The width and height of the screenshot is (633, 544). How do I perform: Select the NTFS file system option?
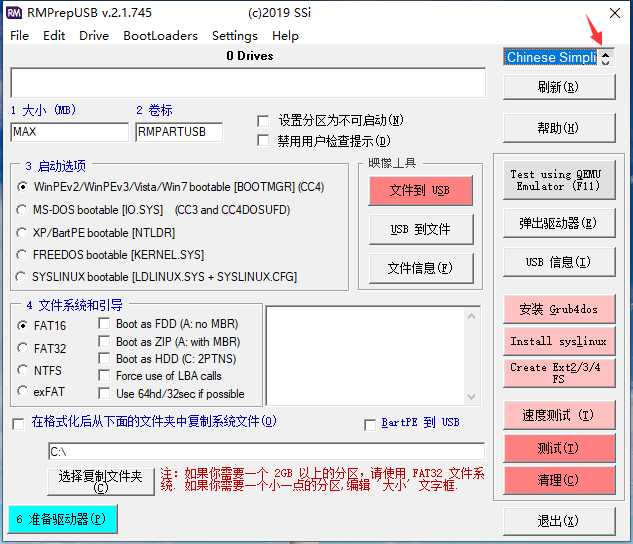23,371
